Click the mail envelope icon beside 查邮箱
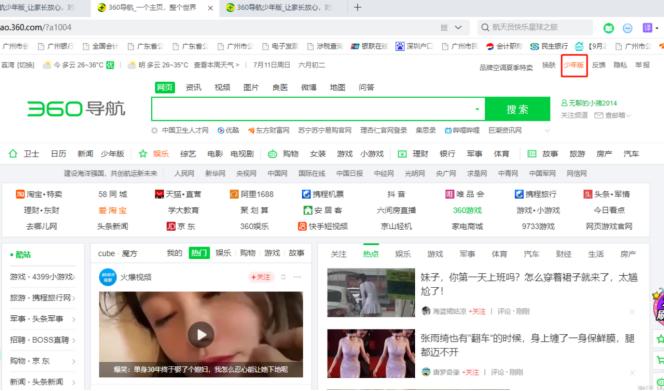664x391 pixels. [599, 115]
